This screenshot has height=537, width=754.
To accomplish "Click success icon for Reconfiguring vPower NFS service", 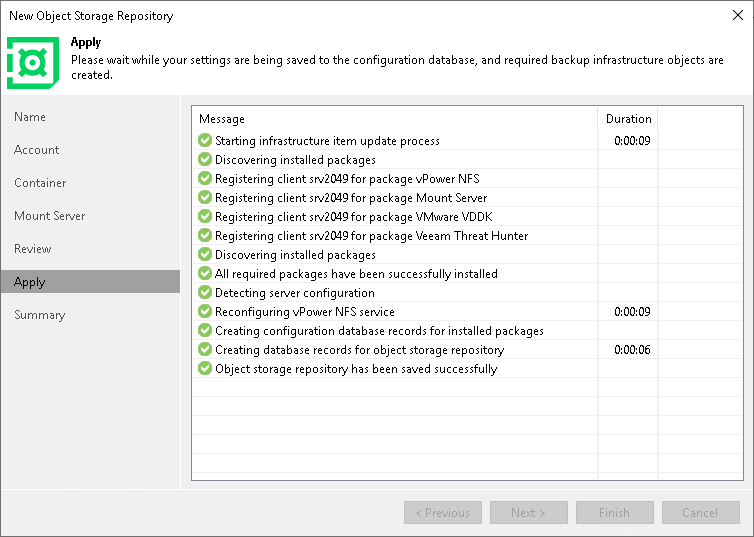I will coord(205,311).
